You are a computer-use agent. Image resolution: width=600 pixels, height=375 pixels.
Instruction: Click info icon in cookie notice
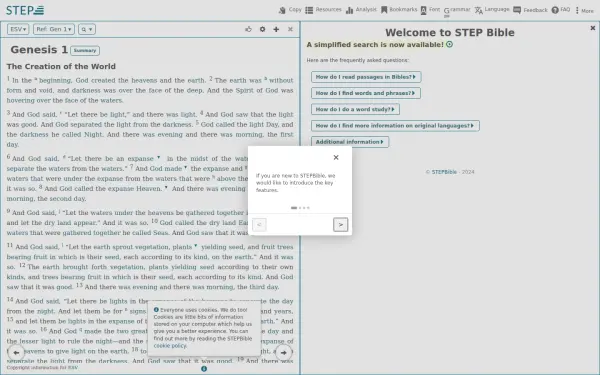point(156,310)
